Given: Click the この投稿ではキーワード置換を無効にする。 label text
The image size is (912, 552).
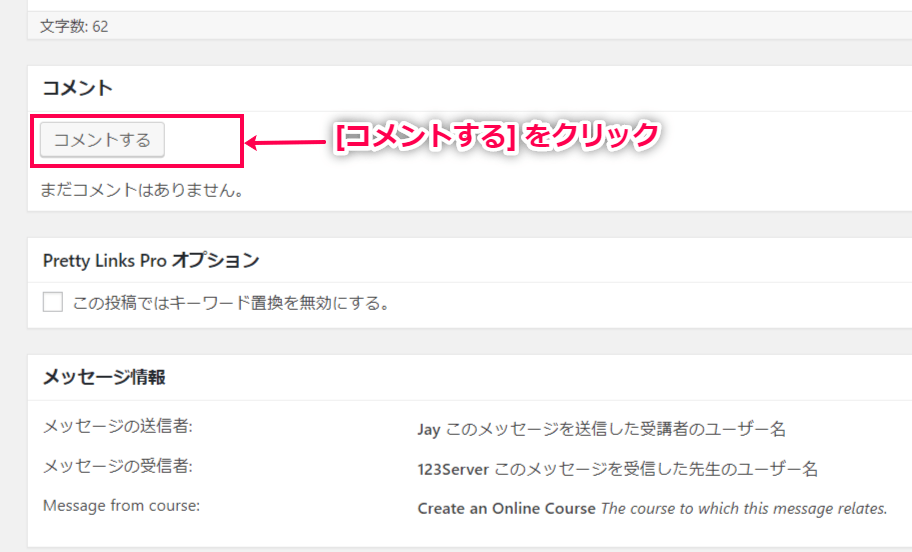Looking at the screenshot, I should 231,303.
